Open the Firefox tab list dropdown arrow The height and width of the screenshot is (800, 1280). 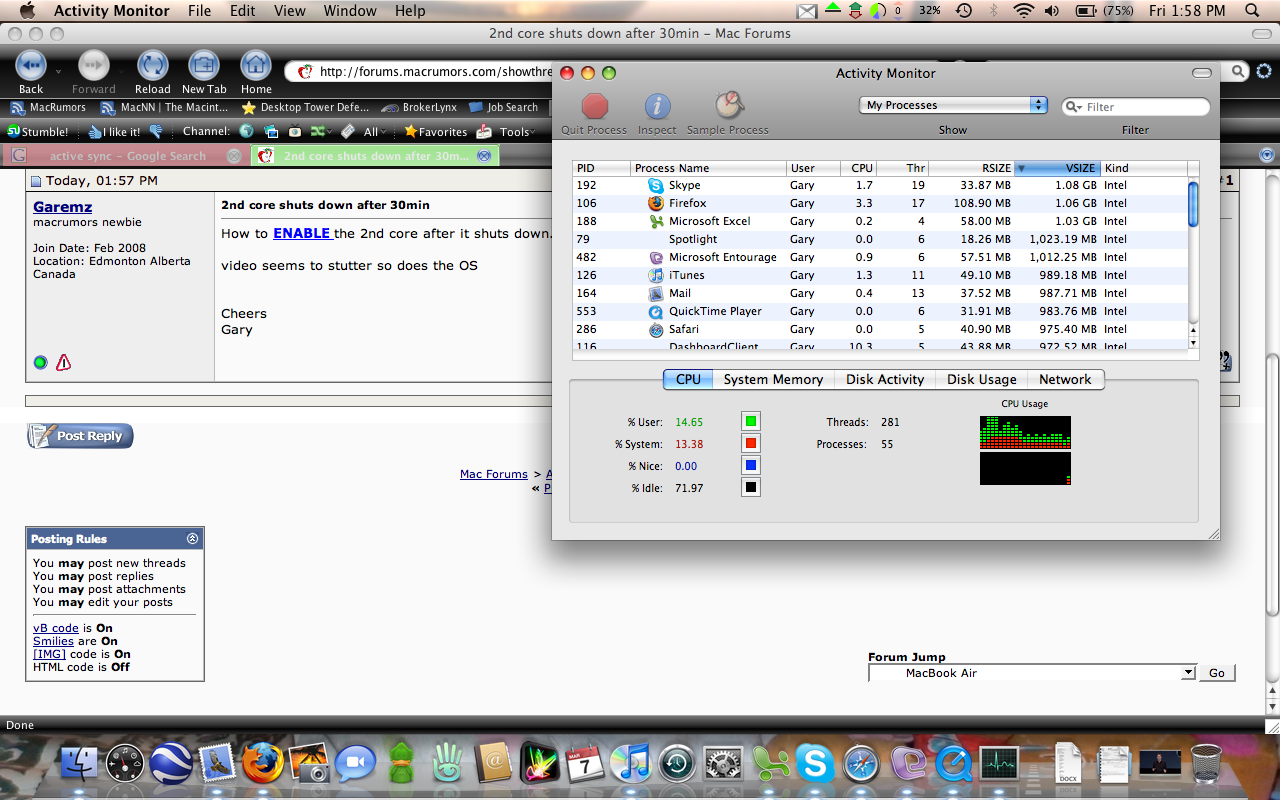[x=1267, y=155]
